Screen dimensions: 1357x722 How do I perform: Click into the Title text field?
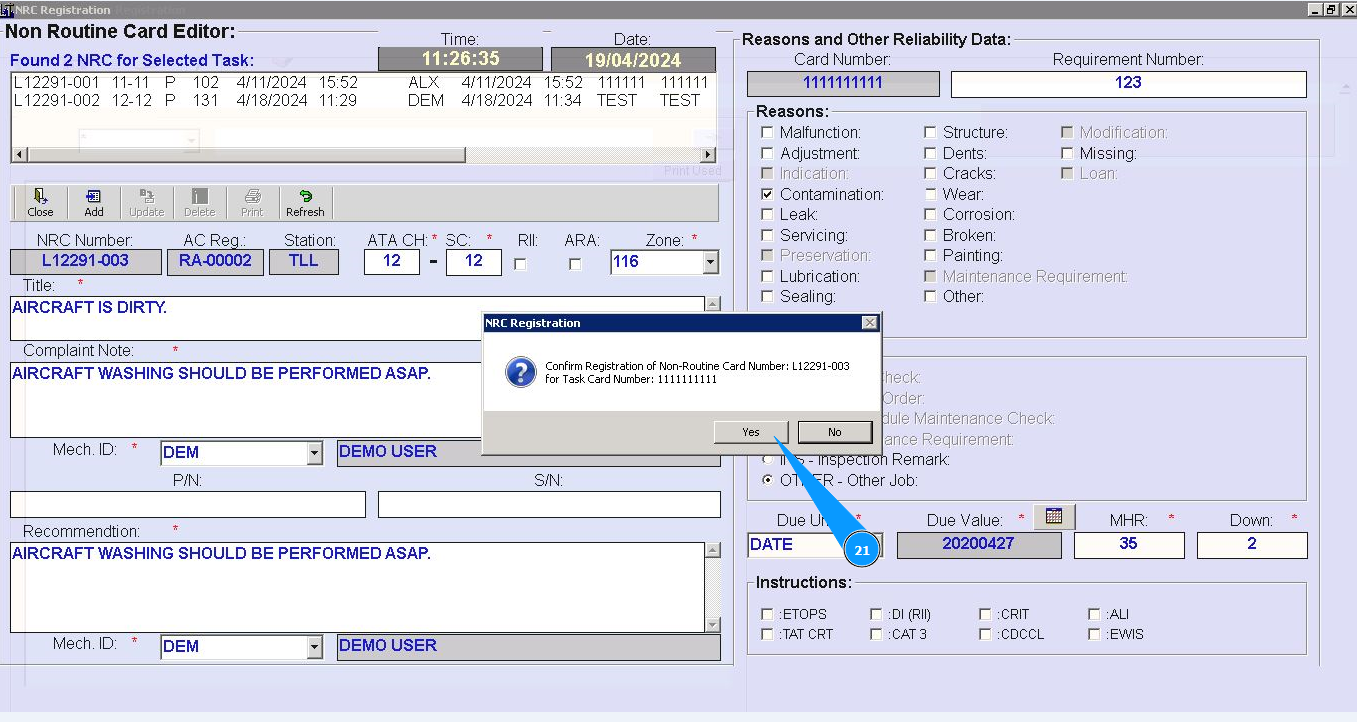358,318
